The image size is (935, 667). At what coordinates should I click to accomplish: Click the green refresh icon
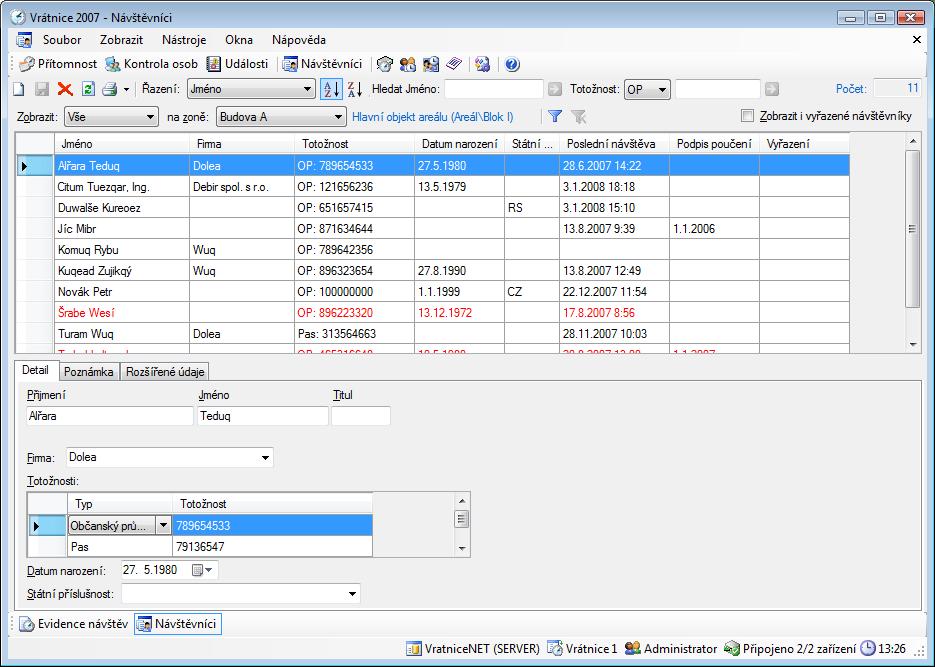coord(88,89)
